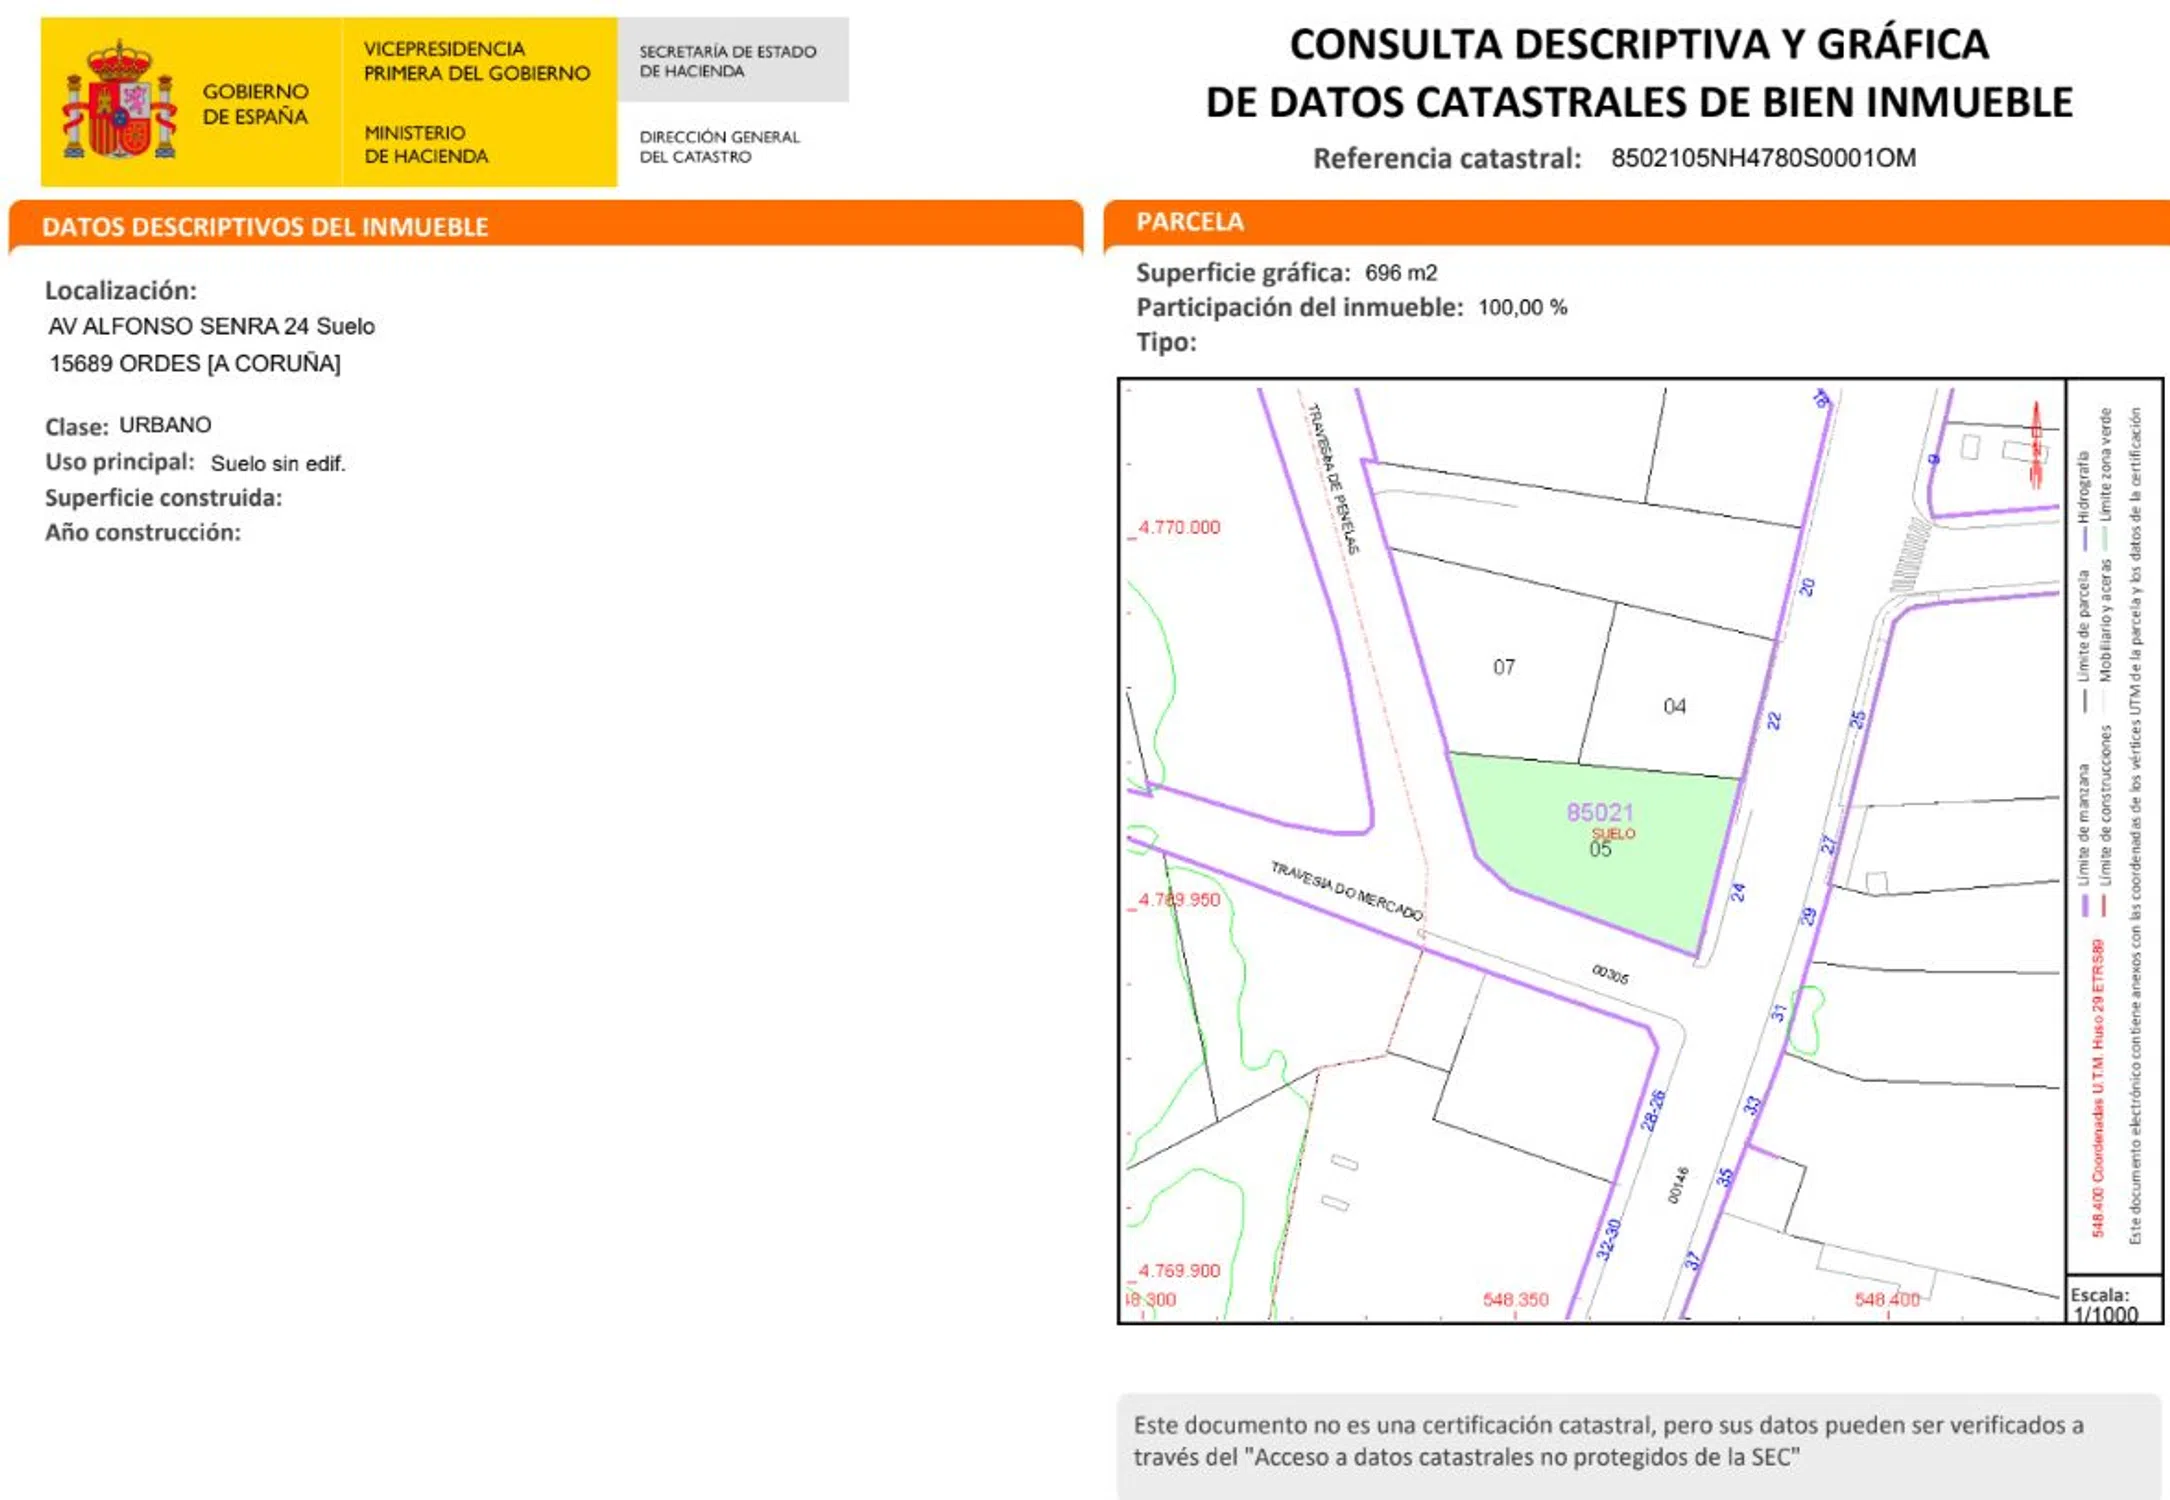2170x1500 pixels.
Task: Click parcel number 04 on the map
Action: (x=1674, y=706)
